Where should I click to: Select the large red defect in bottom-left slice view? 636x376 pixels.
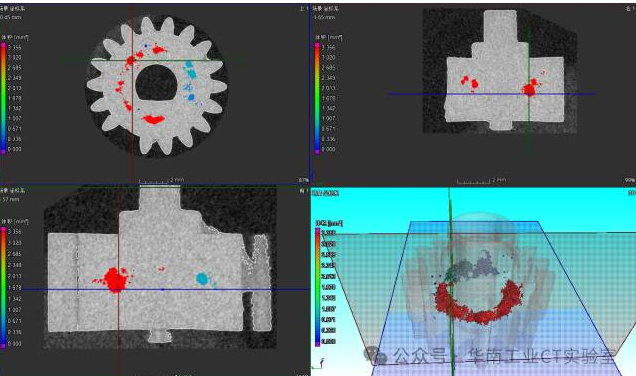coord(115,280)
